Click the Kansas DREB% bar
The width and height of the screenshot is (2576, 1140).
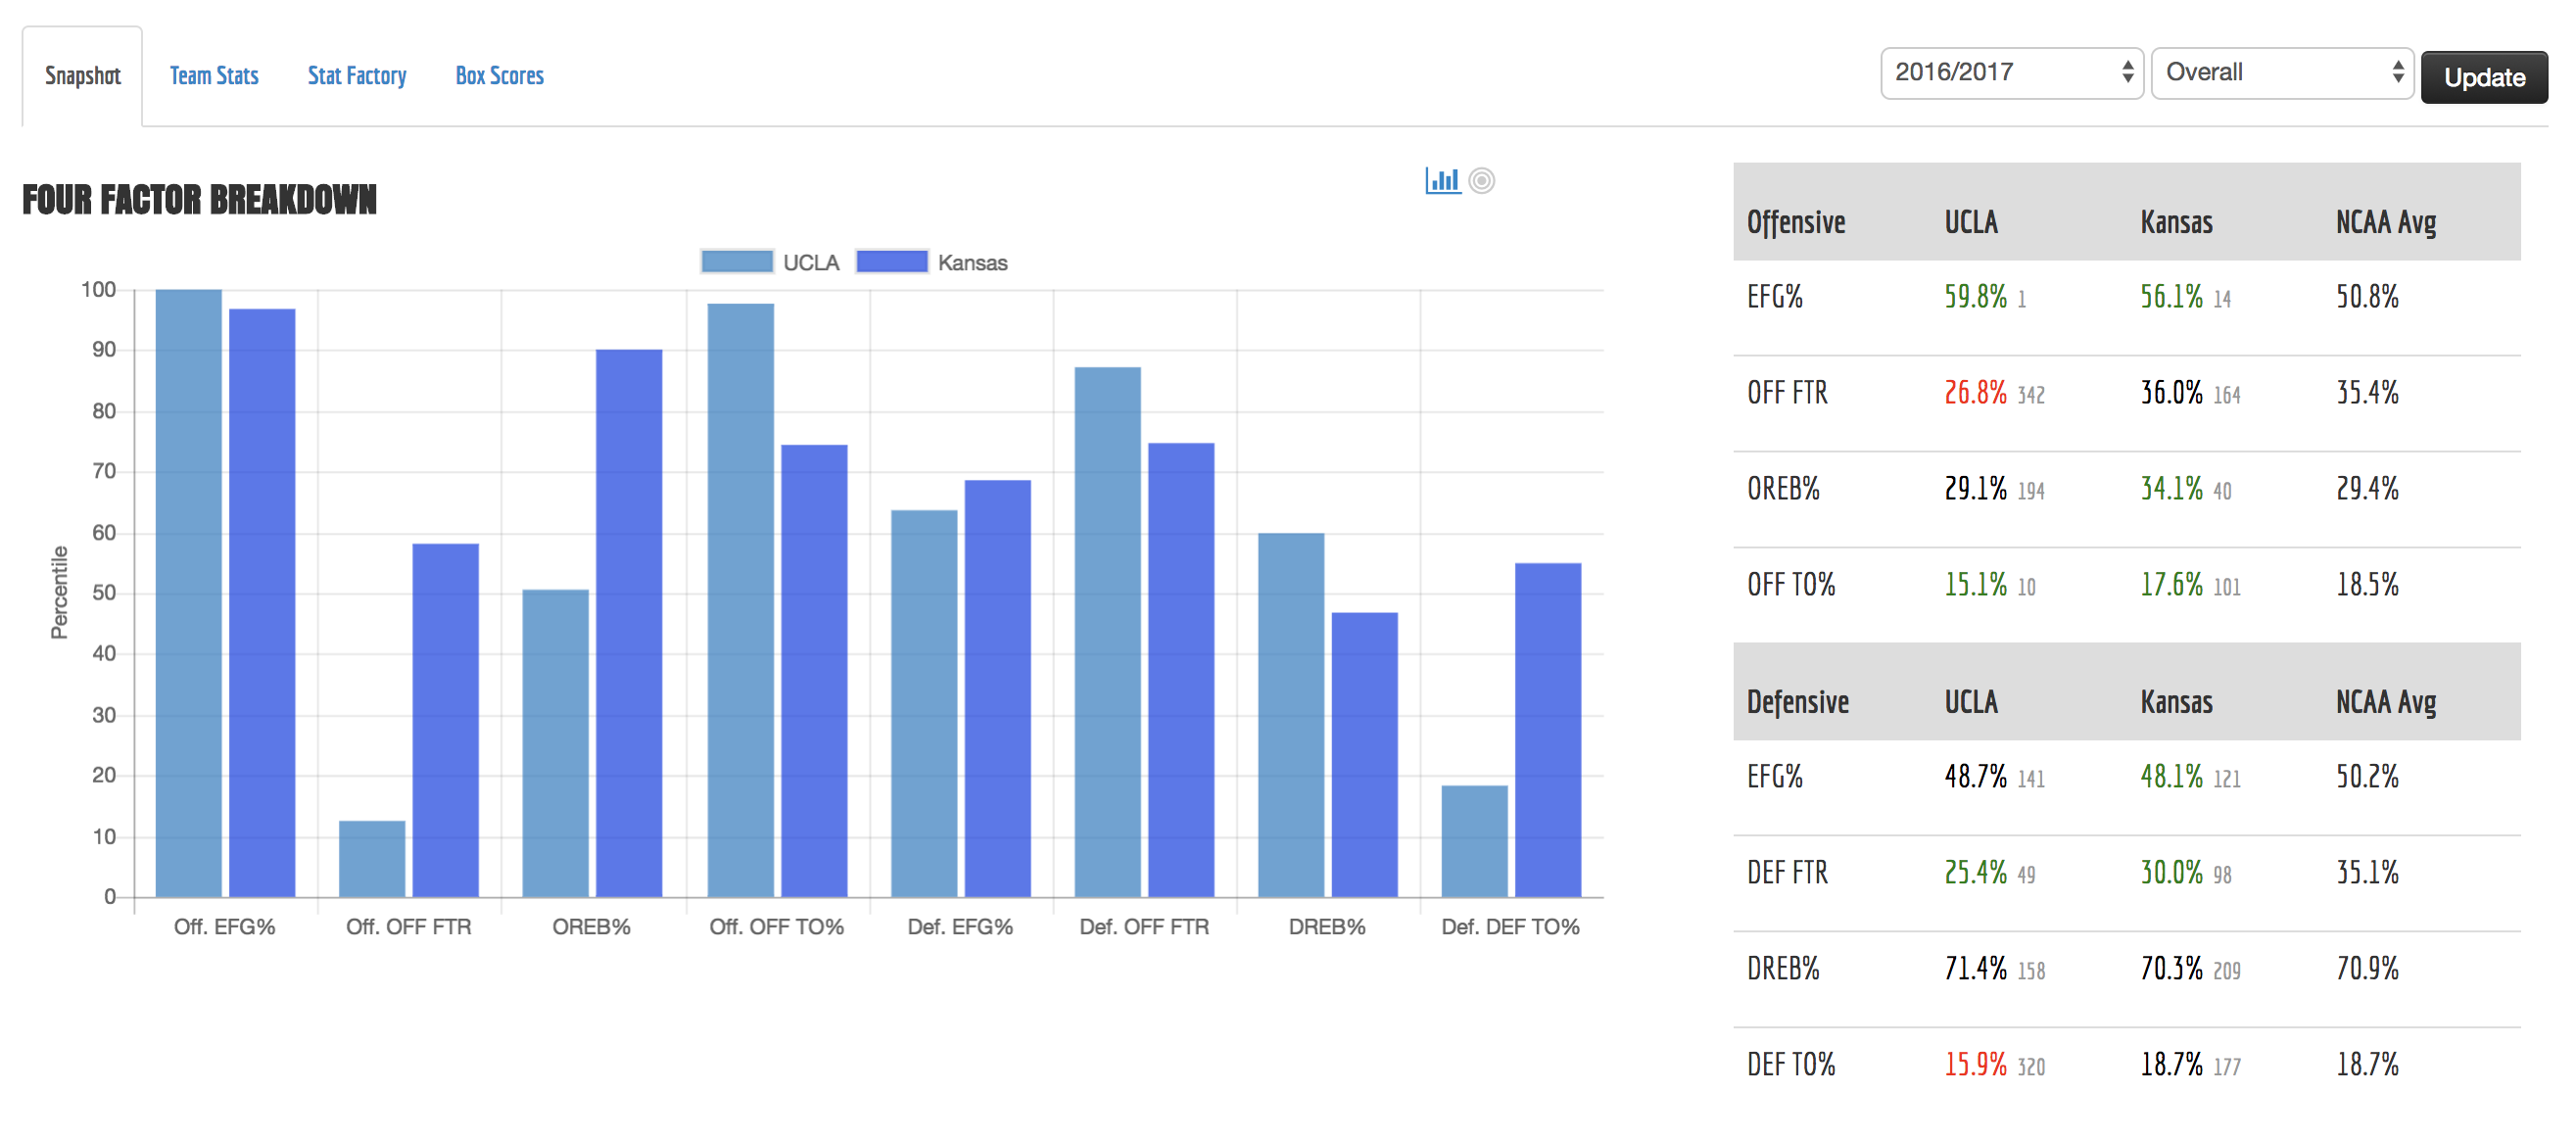tap(1364, 755)
